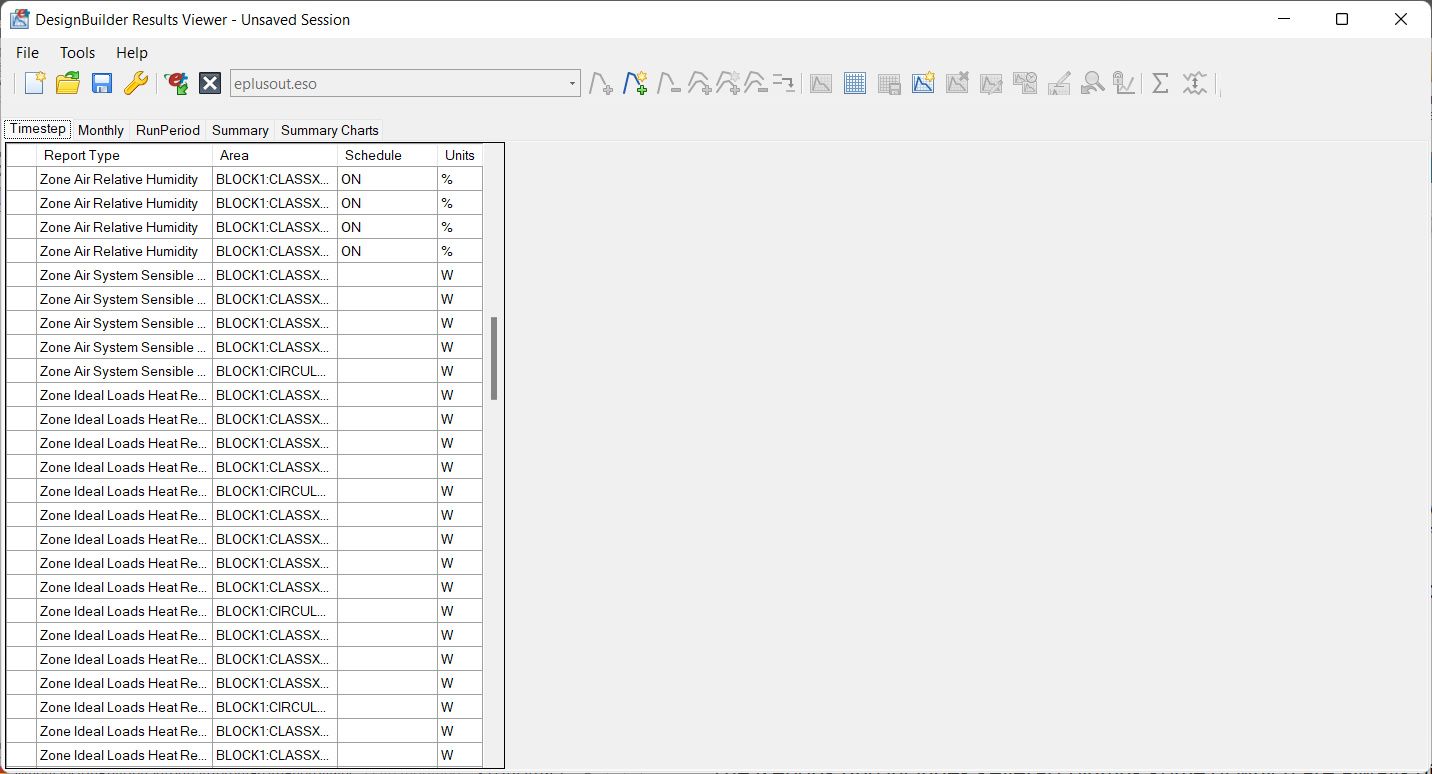1432x774 pixels.
Task: Click the New session icon
Action: (x=35, y=83)
